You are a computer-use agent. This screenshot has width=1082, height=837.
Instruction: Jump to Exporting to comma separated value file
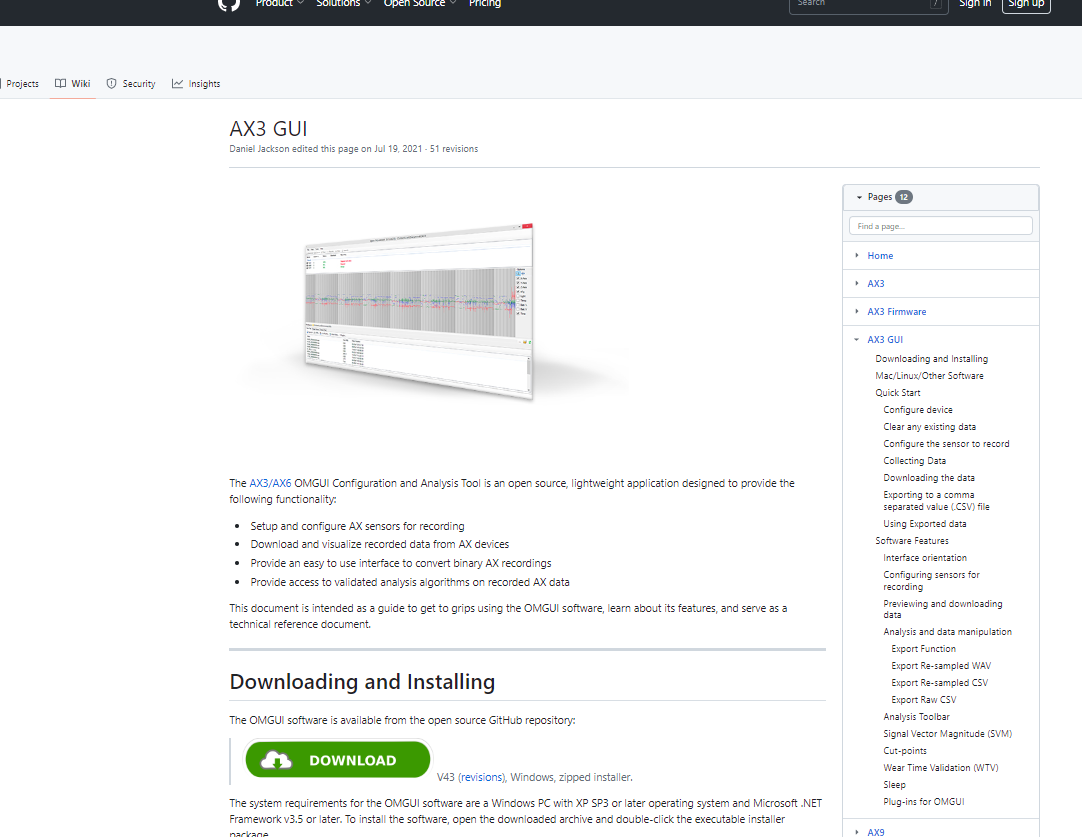(936, 501)
